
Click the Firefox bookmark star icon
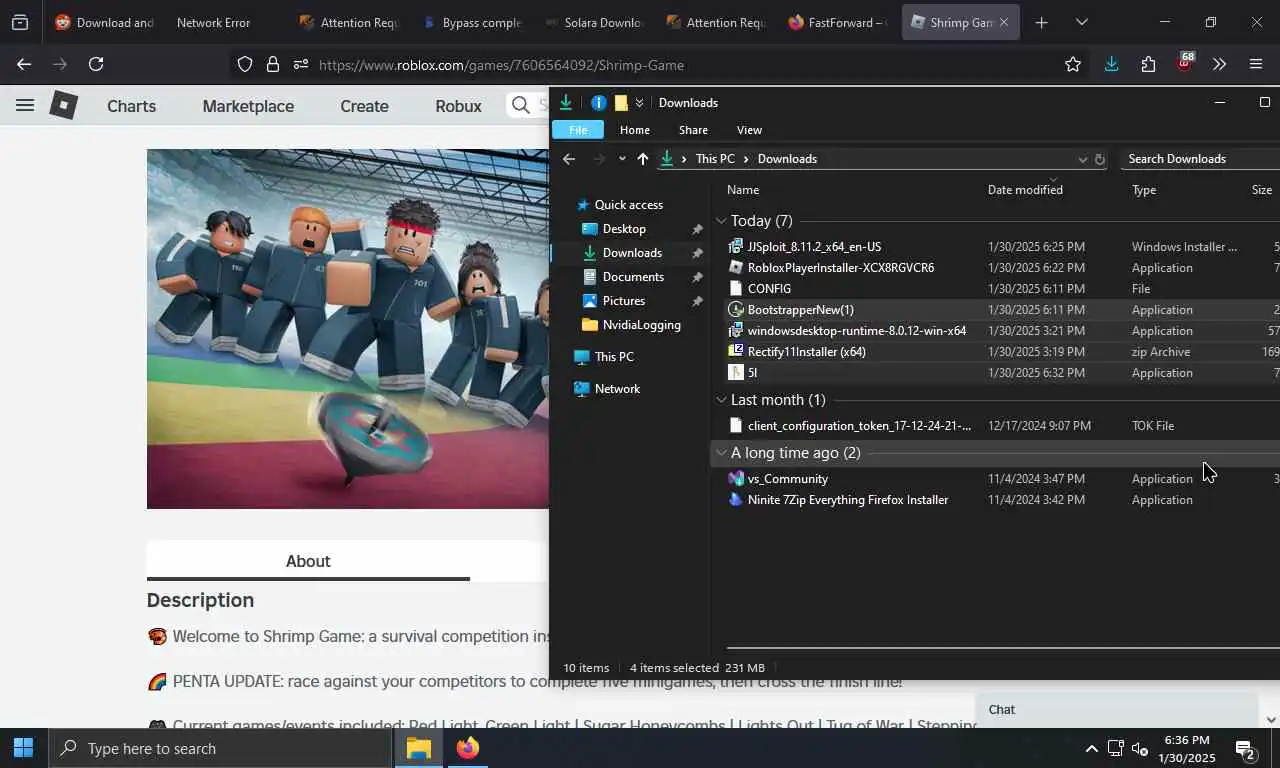[x=1073, y=64]
